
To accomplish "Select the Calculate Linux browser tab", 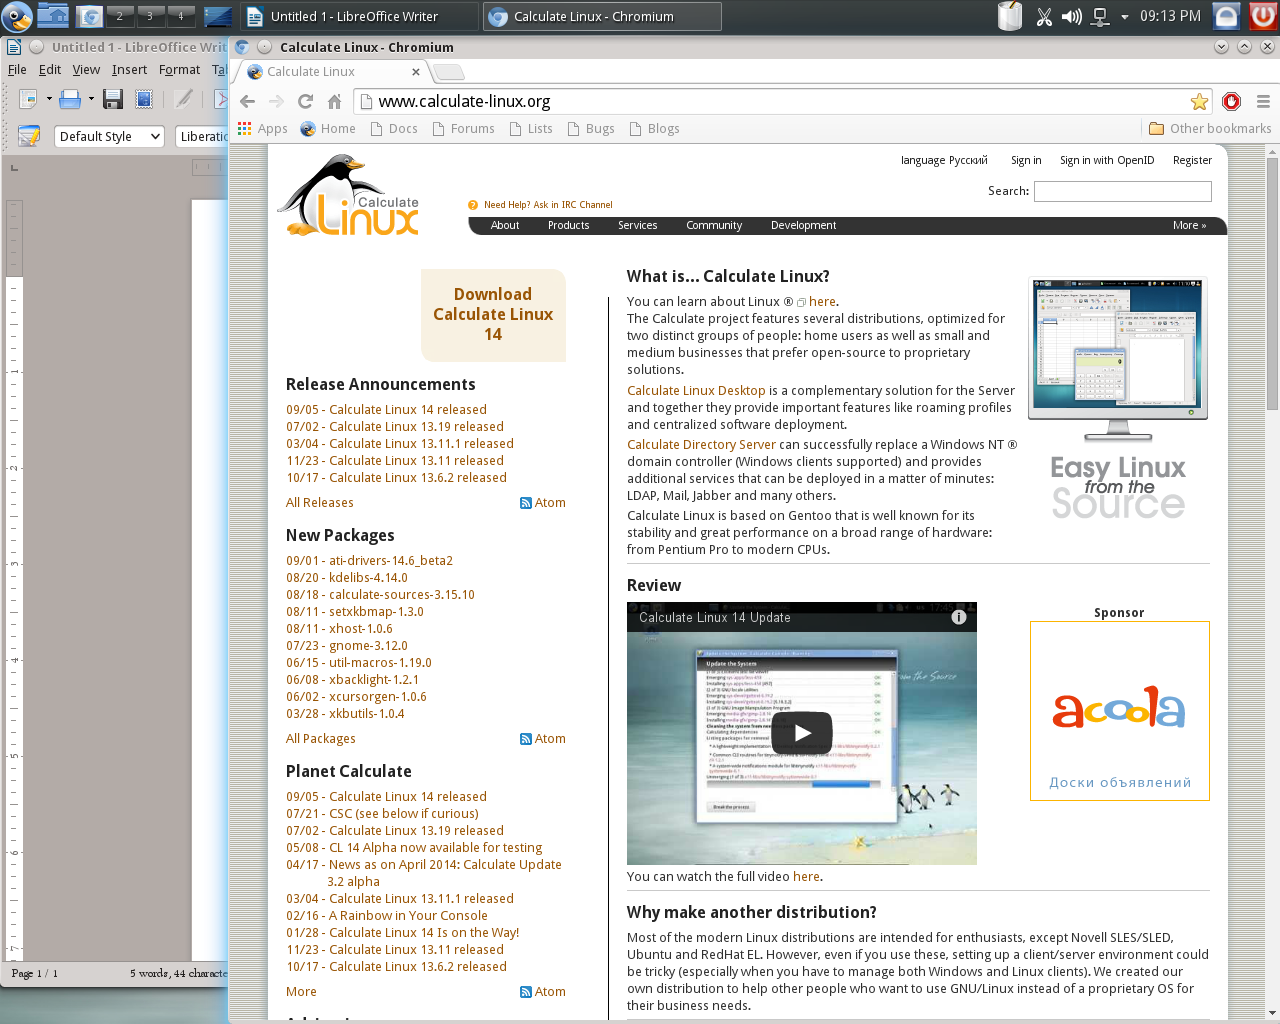I will [x=333, y=72].
